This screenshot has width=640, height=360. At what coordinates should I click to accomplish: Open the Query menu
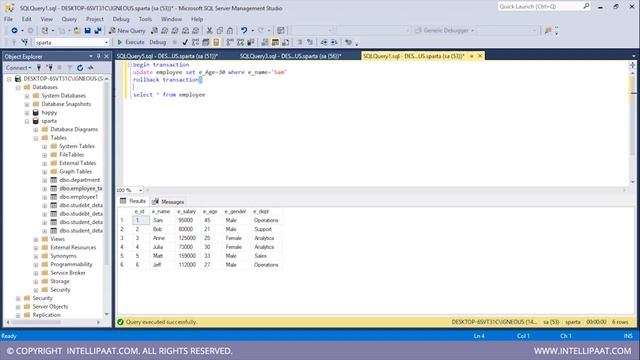click(69, 19)
